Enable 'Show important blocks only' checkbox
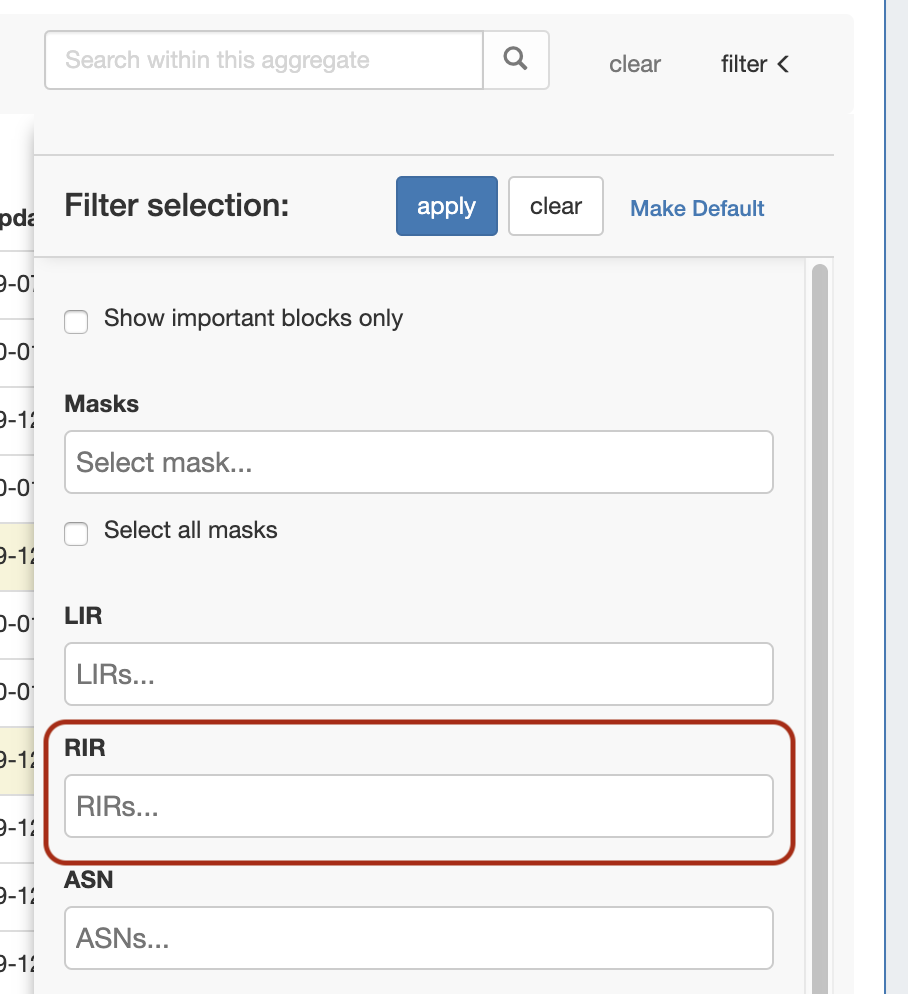The image size is (908, 994). tap(76, 321)
